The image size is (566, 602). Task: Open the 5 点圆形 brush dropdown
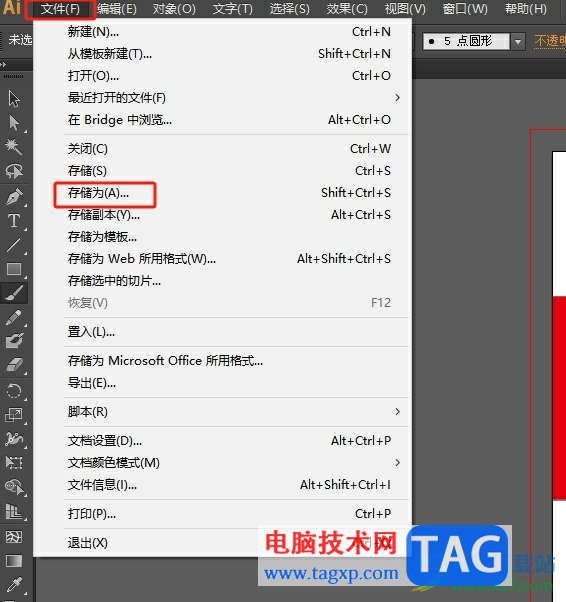click(x=518, y=41)
